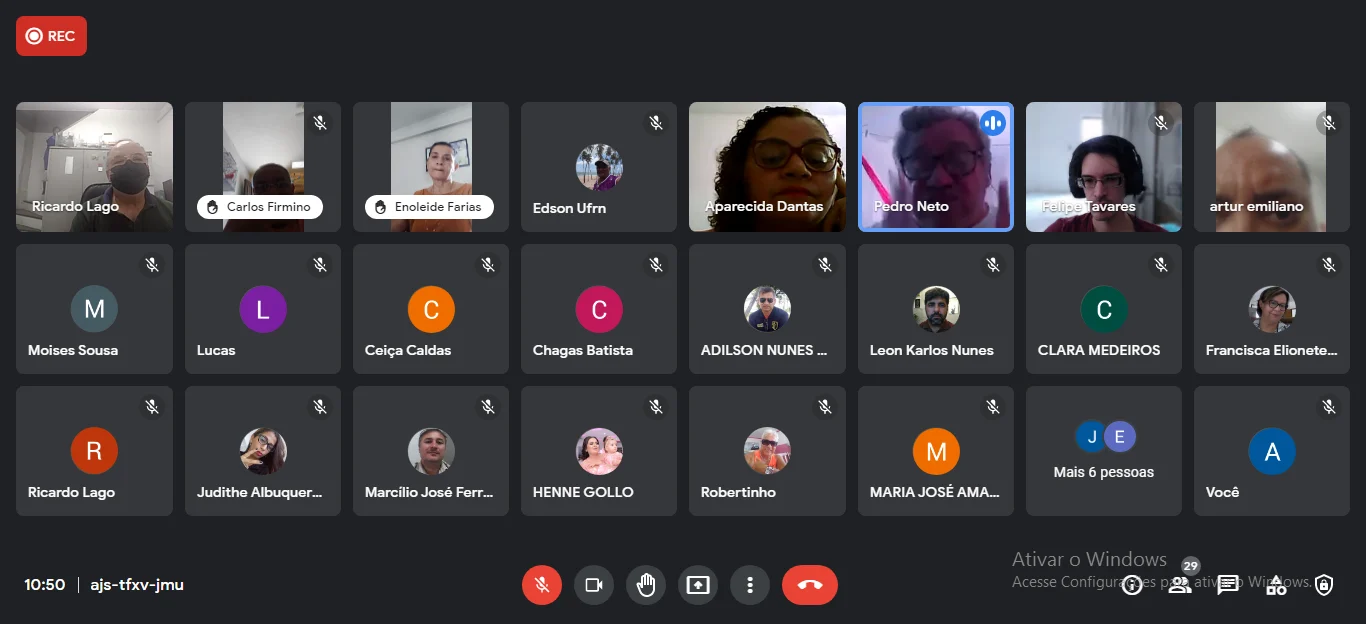
Task: Hang up with the red call button
Action: pyautogui.click(x=810, y=585)
